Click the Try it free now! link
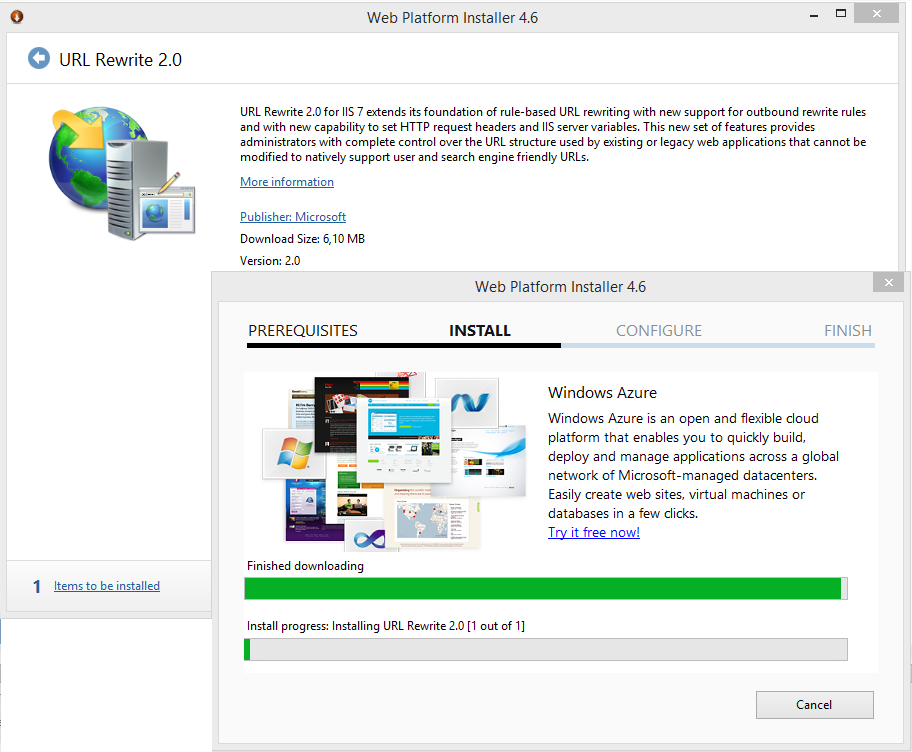 coord(594,532)
